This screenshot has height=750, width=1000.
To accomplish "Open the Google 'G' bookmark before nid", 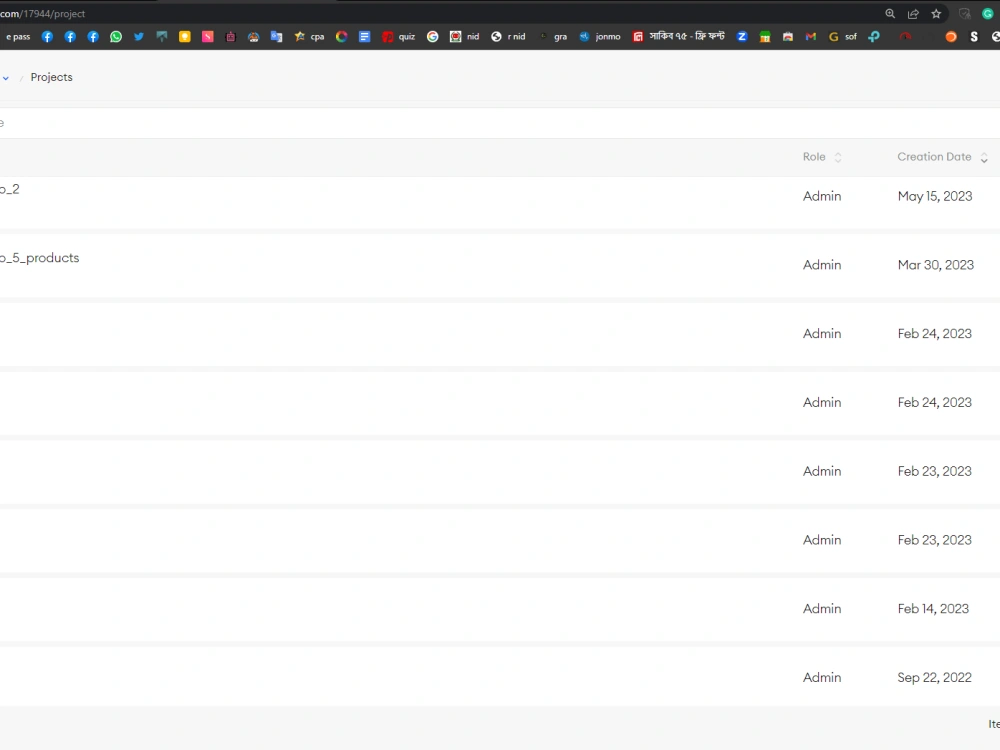I will (x=432, y=36).
